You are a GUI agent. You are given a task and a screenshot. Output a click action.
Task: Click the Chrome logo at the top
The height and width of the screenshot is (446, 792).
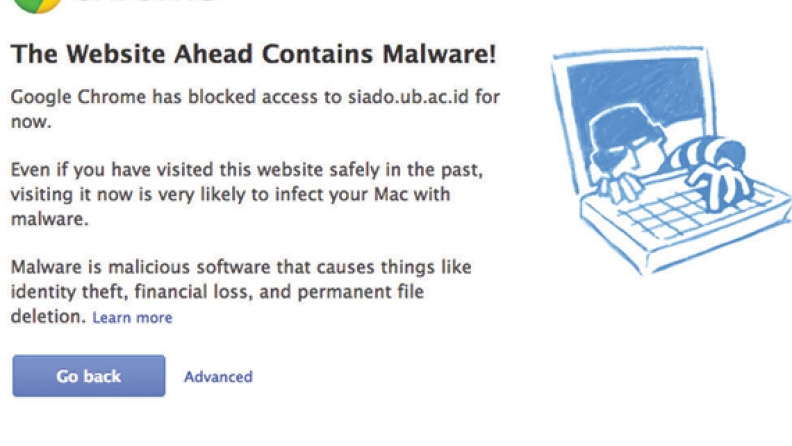click(36, 6)
